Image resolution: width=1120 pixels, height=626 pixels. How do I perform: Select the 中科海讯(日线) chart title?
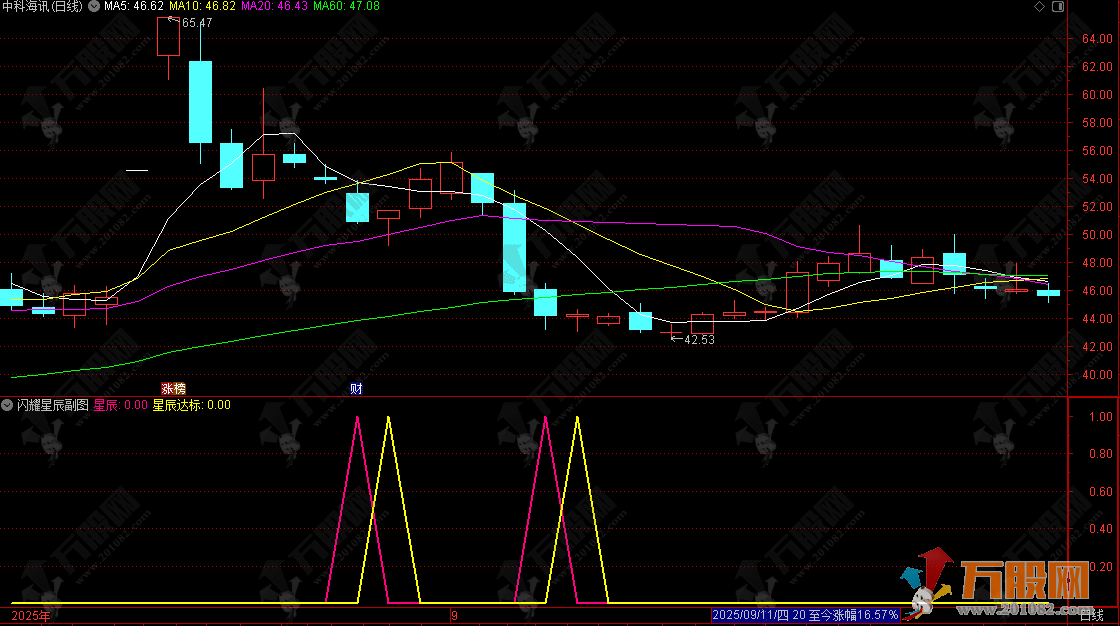[43, 6]
